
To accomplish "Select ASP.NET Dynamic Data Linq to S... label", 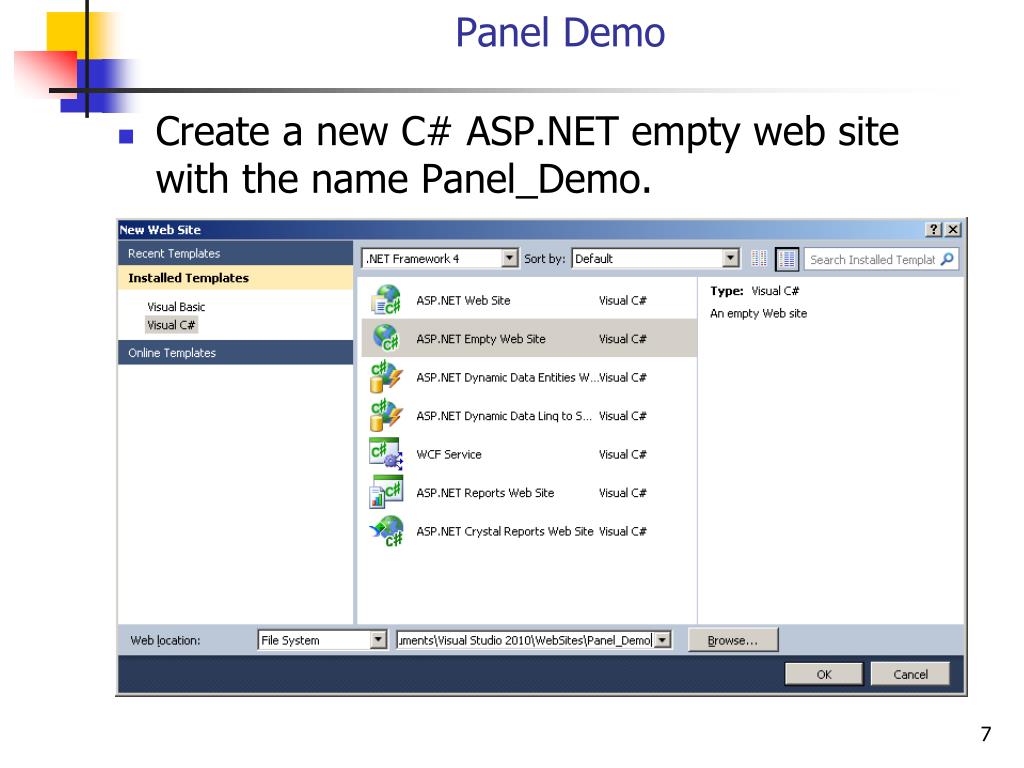I will pos(504,416).
